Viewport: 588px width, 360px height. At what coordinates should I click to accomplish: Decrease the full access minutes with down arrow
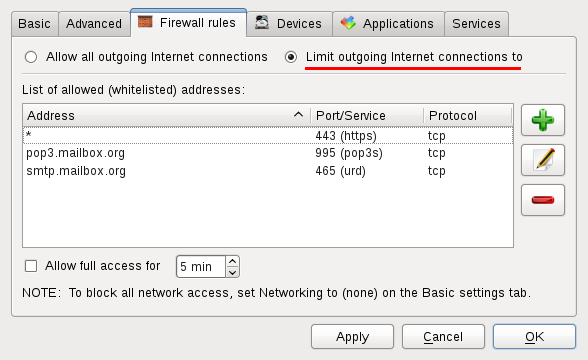point(232,272)
